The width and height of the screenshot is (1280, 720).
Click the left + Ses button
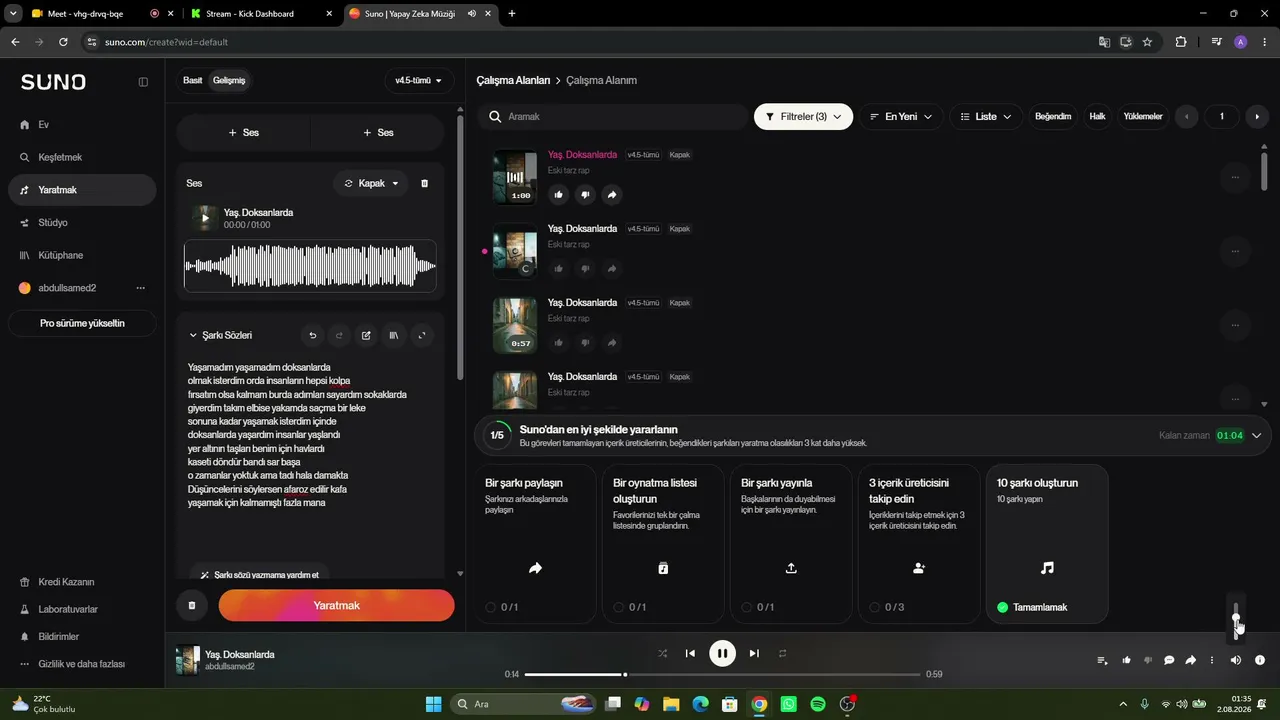pyautogui.click(x=243, y=132)
